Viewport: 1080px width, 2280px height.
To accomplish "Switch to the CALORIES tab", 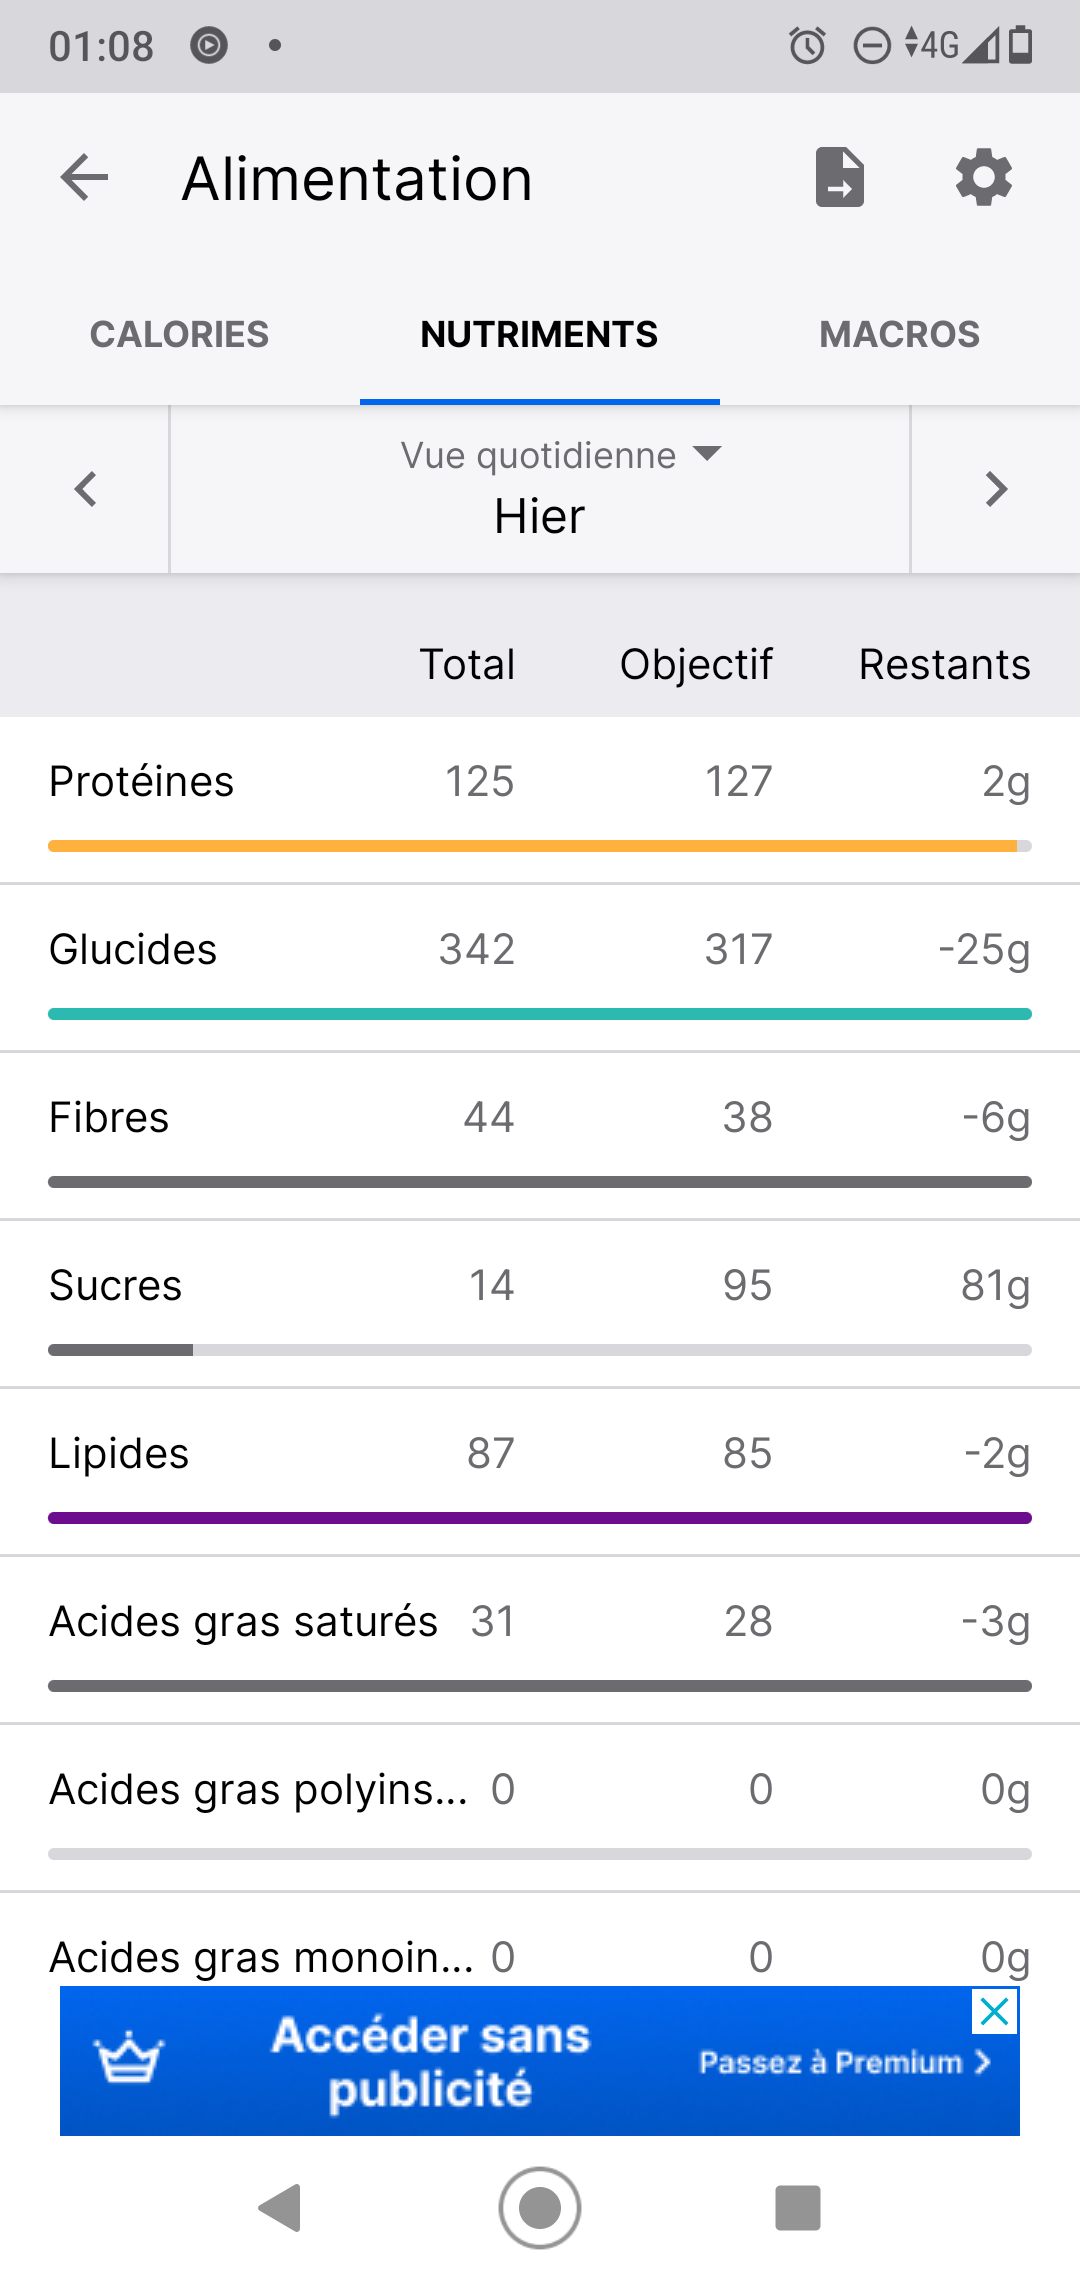I will [179, 334].
